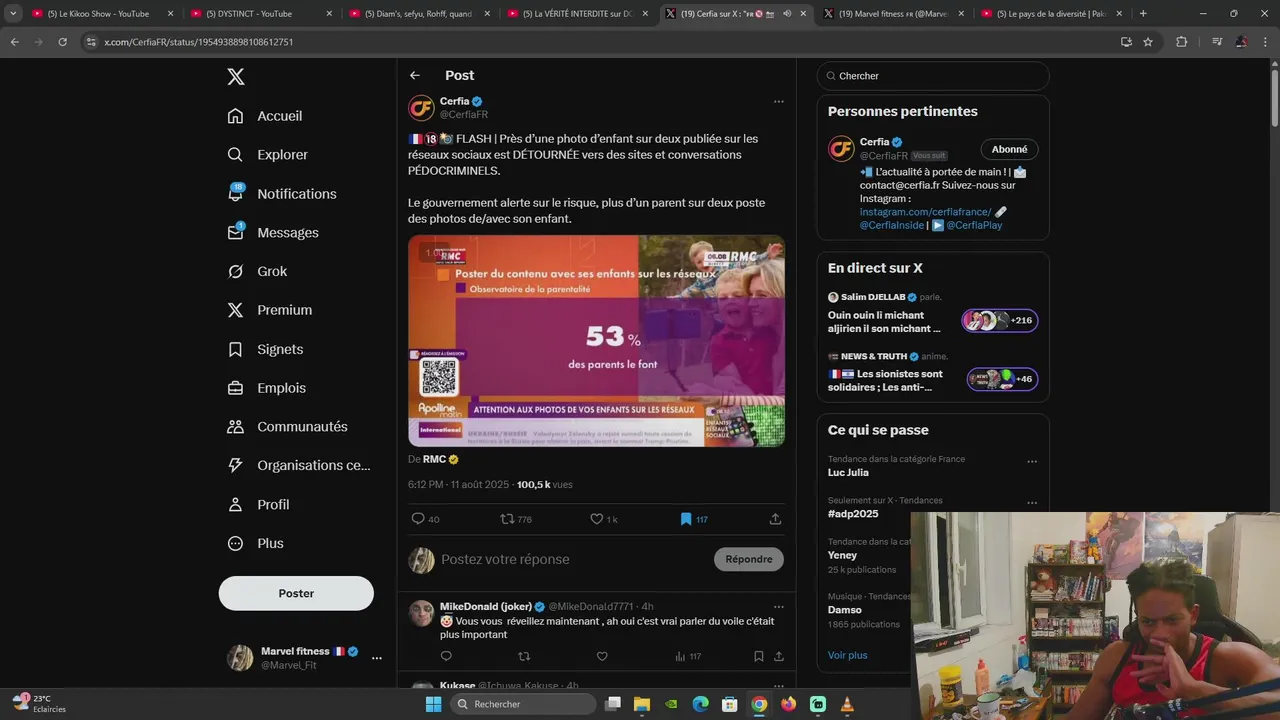1280x720 pixels.
Task: Open File Explorer from taskbar
Action: point(642,704)
